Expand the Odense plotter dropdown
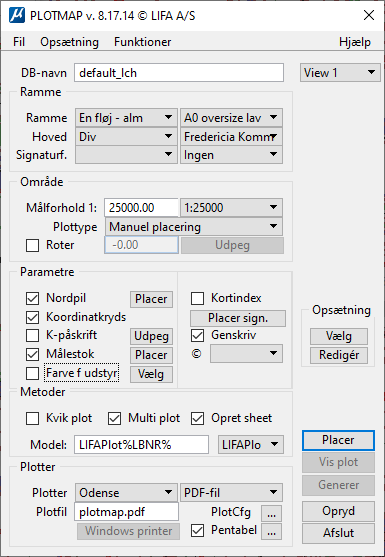This screenshot has width=385, height=557. point(126,493)
